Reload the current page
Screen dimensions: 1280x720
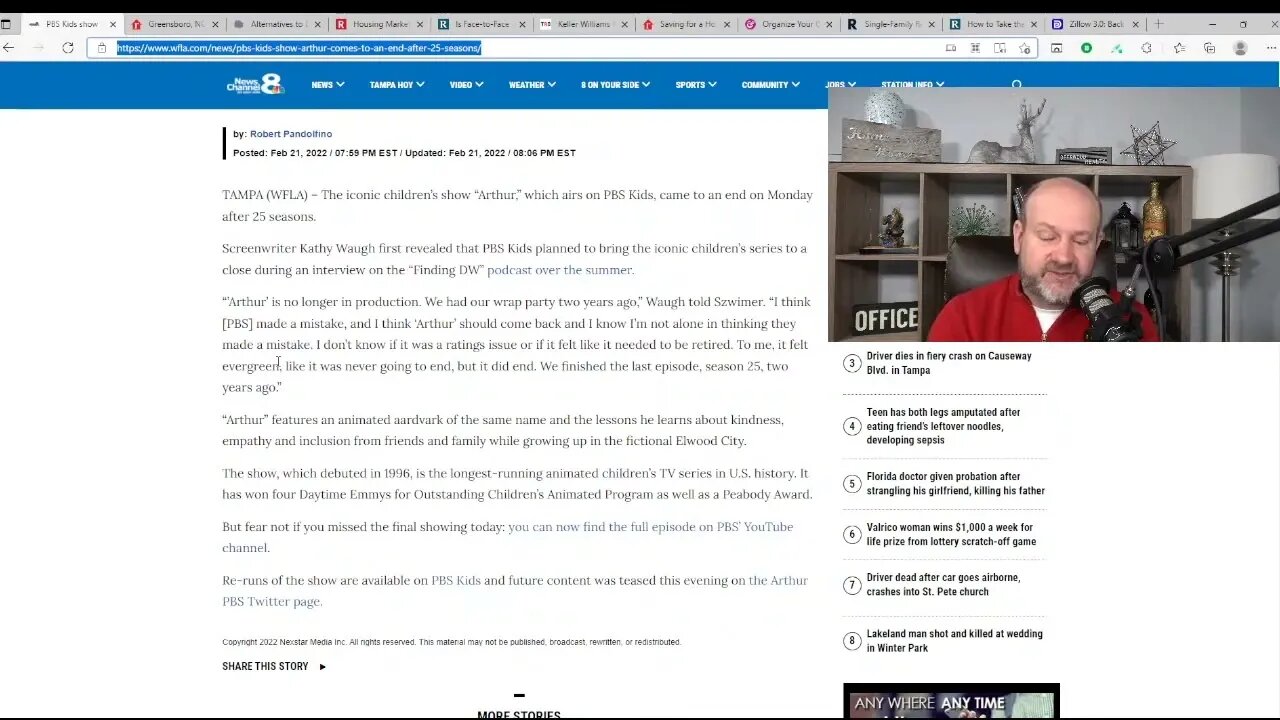pyautogui.click(x=68, y=48)
